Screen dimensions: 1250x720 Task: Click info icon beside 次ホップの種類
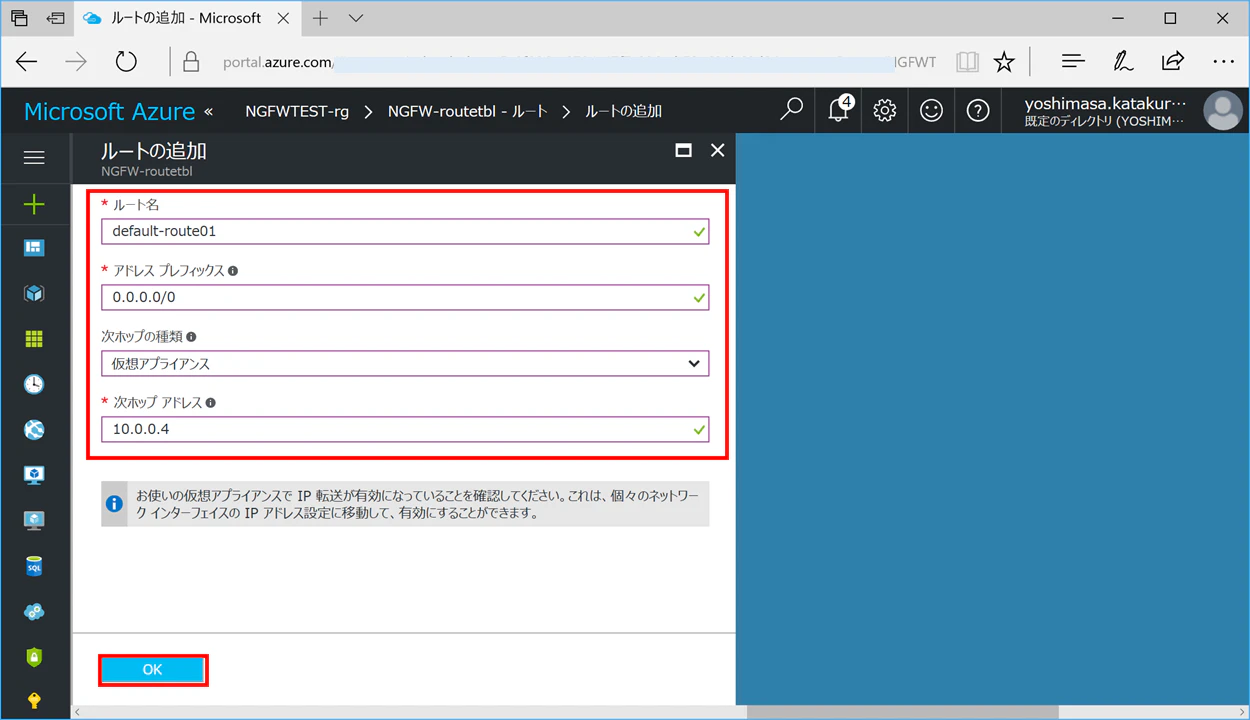point(191,337)
